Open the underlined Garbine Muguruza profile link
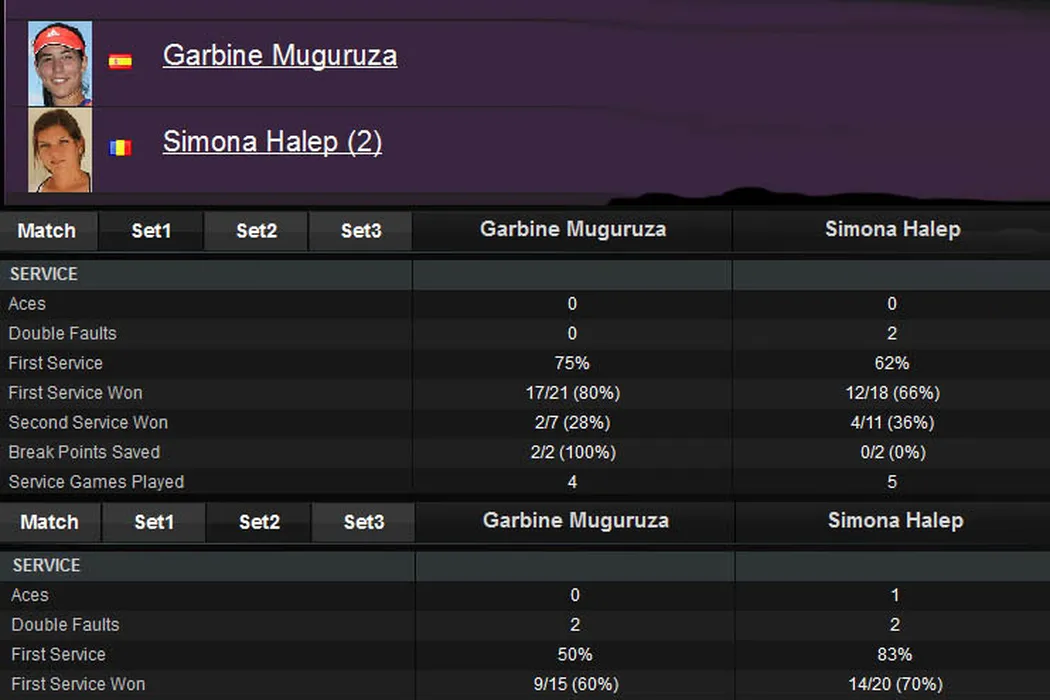The height and width of the screenshot is (700, 1050). [280, 55]
